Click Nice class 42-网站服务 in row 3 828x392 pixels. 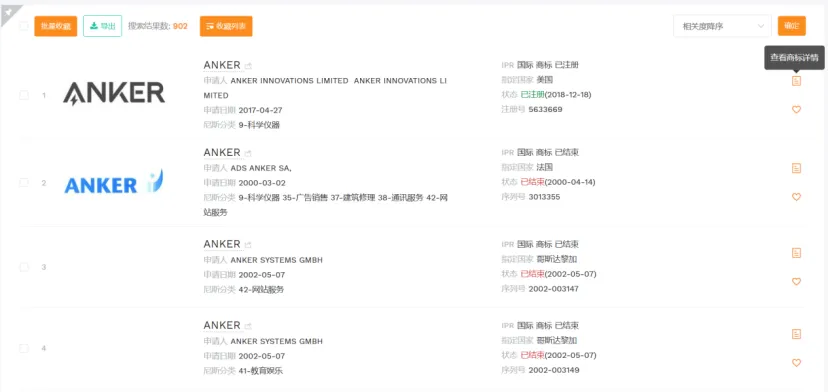point(261,290)
